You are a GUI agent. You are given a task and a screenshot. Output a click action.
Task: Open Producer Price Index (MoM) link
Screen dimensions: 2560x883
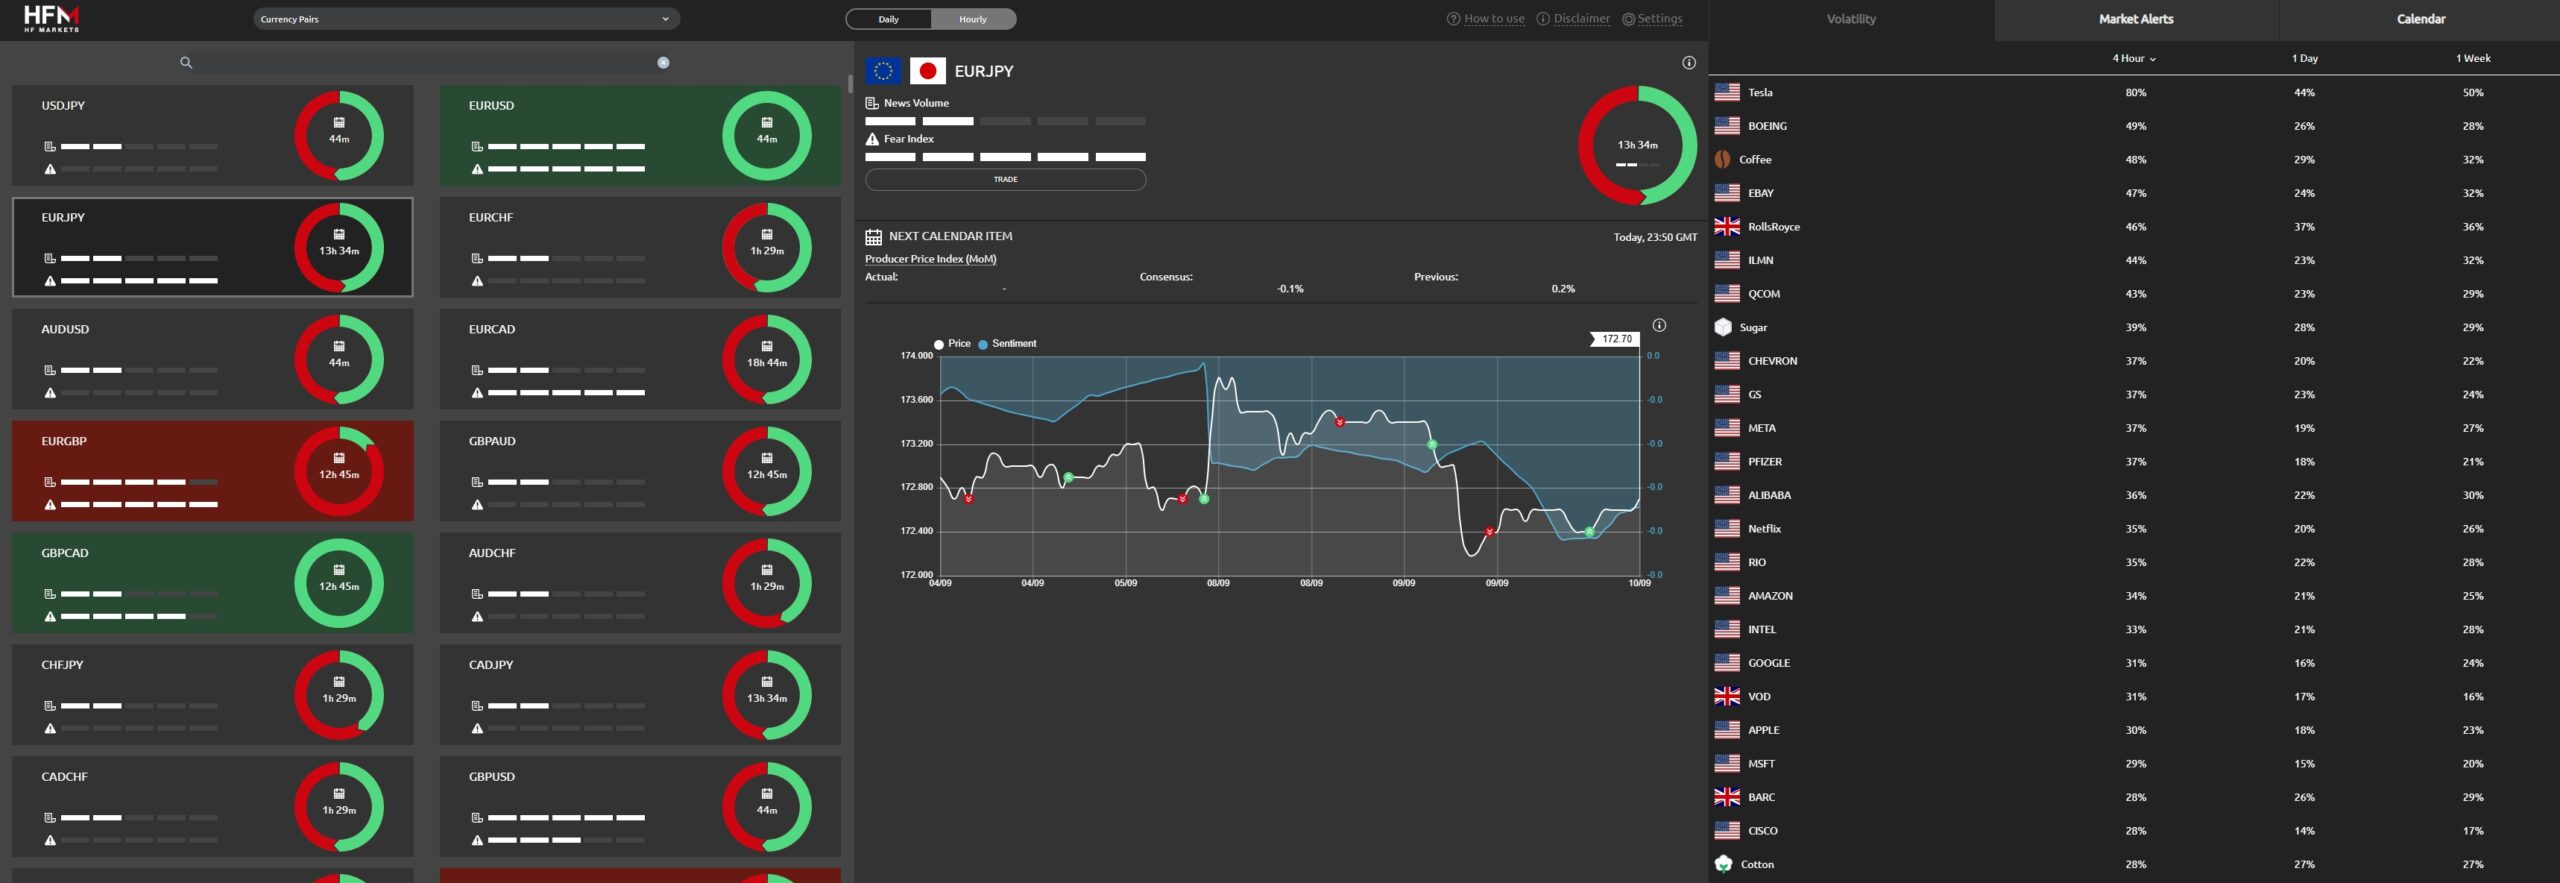click(x=930, y=259)
